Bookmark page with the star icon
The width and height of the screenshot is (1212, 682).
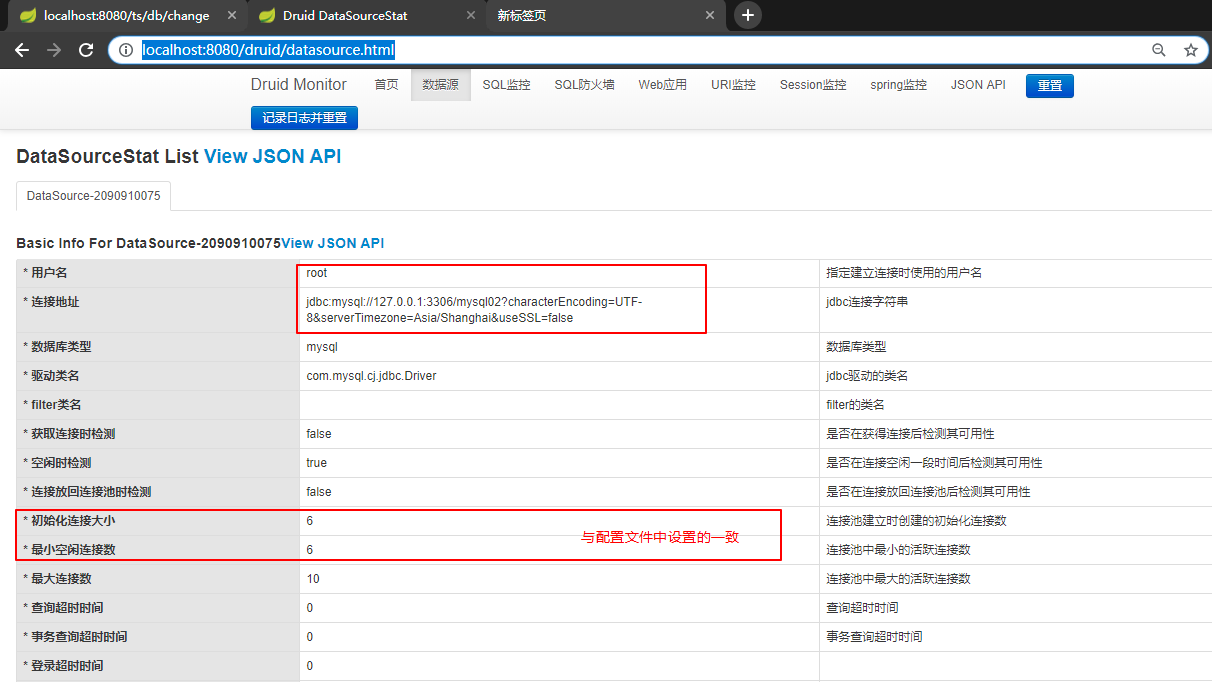[1190, 50]
